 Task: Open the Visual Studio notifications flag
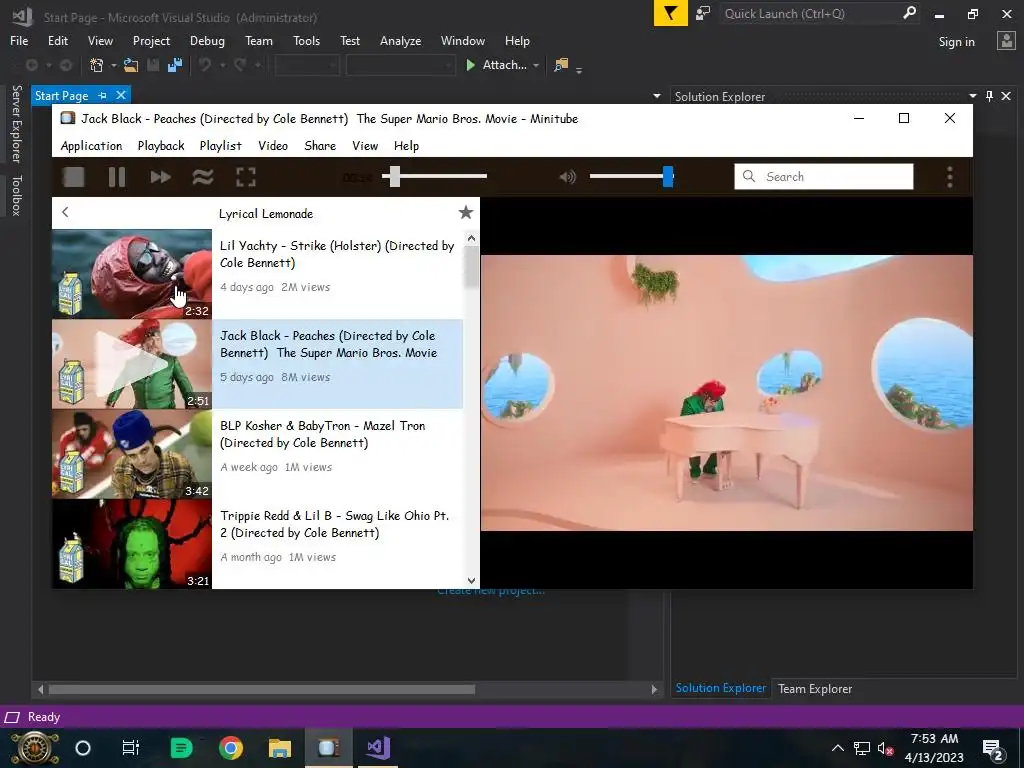[x=671, y=13]
